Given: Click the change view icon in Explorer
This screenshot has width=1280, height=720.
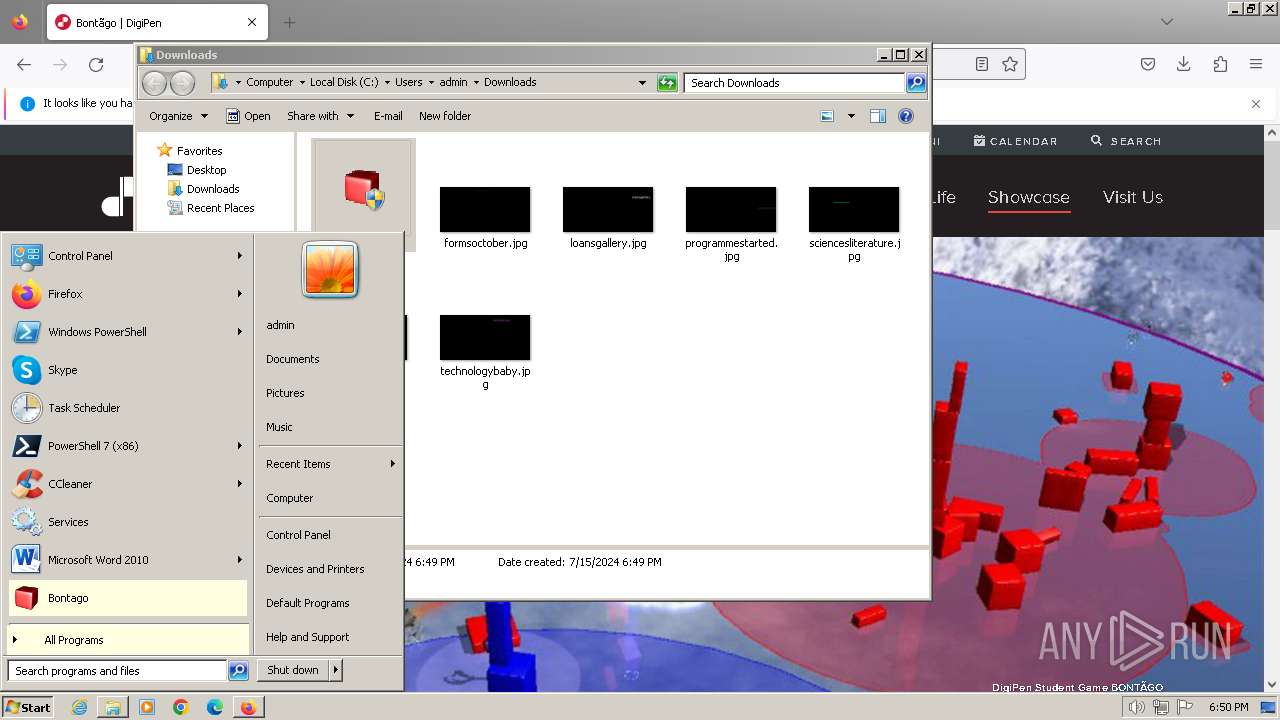Looking at the screenshot, I should coord(827,116).
